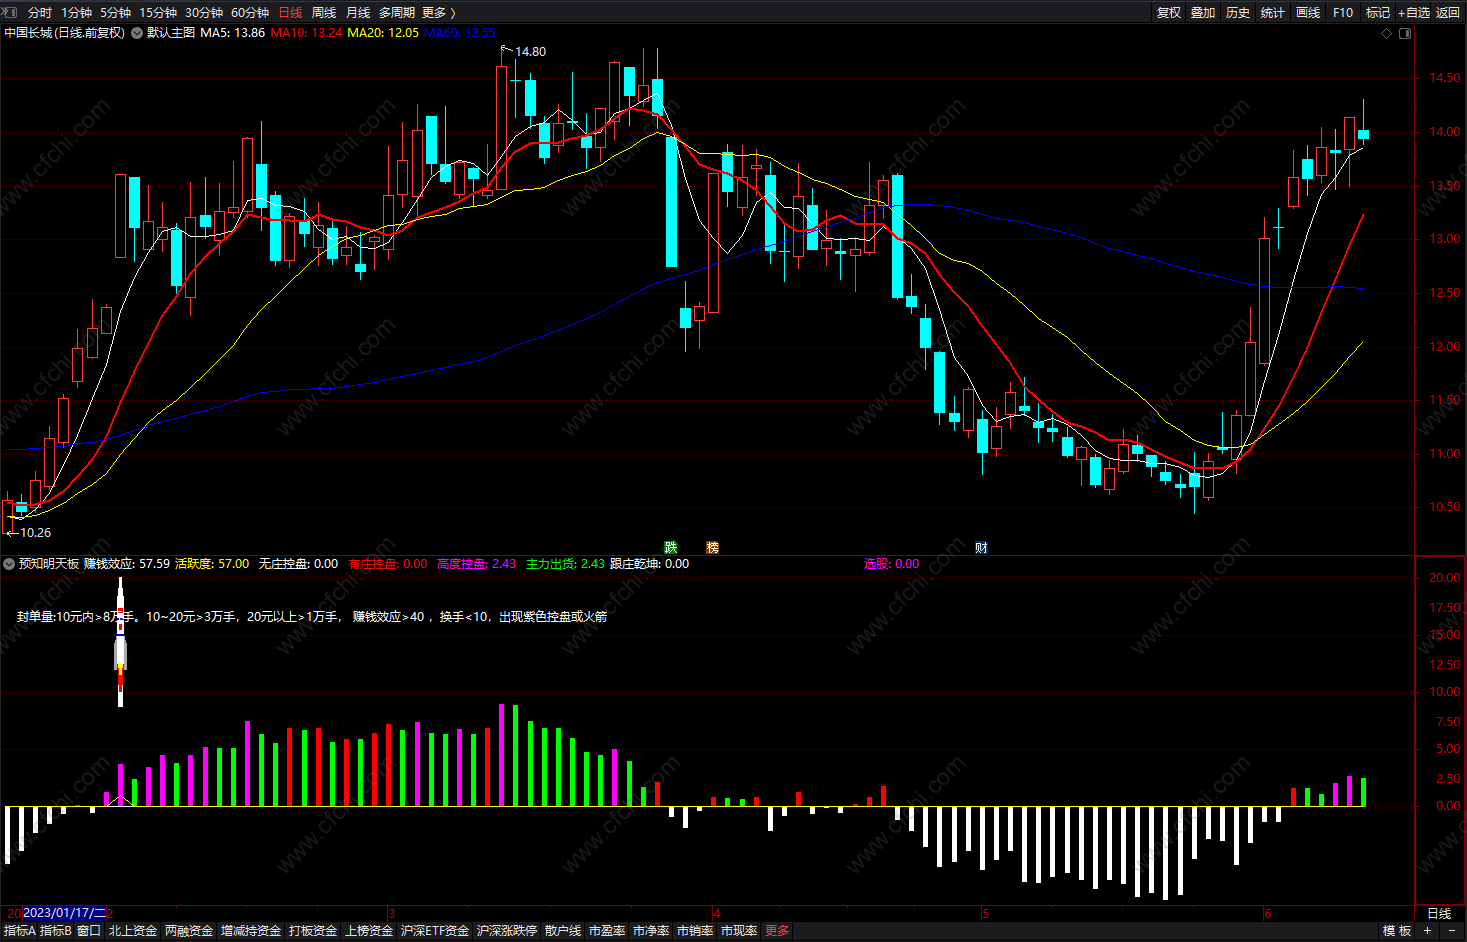Click the 模板 template button
Viewport: 1467px width, 942px height.
1397,931
